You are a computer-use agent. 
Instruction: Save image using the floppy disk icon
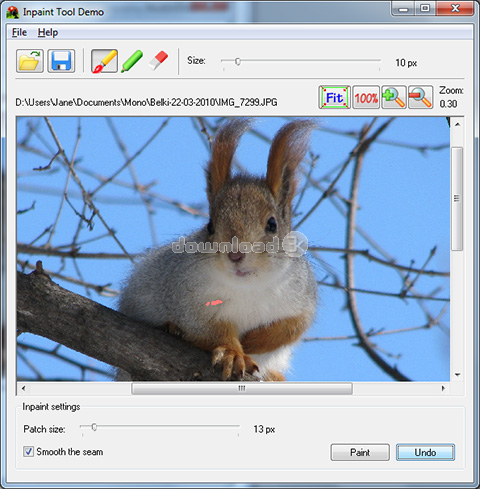pyautogui.click(x=61, y=61)
